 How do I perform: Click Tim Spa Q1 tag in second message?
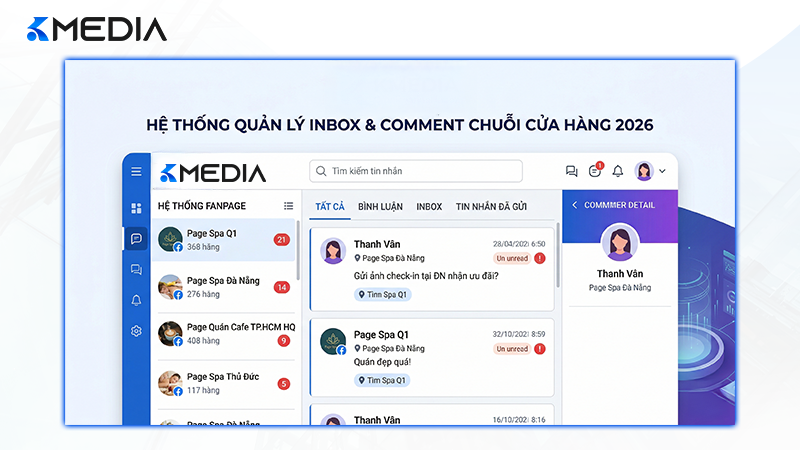[382, 380]
